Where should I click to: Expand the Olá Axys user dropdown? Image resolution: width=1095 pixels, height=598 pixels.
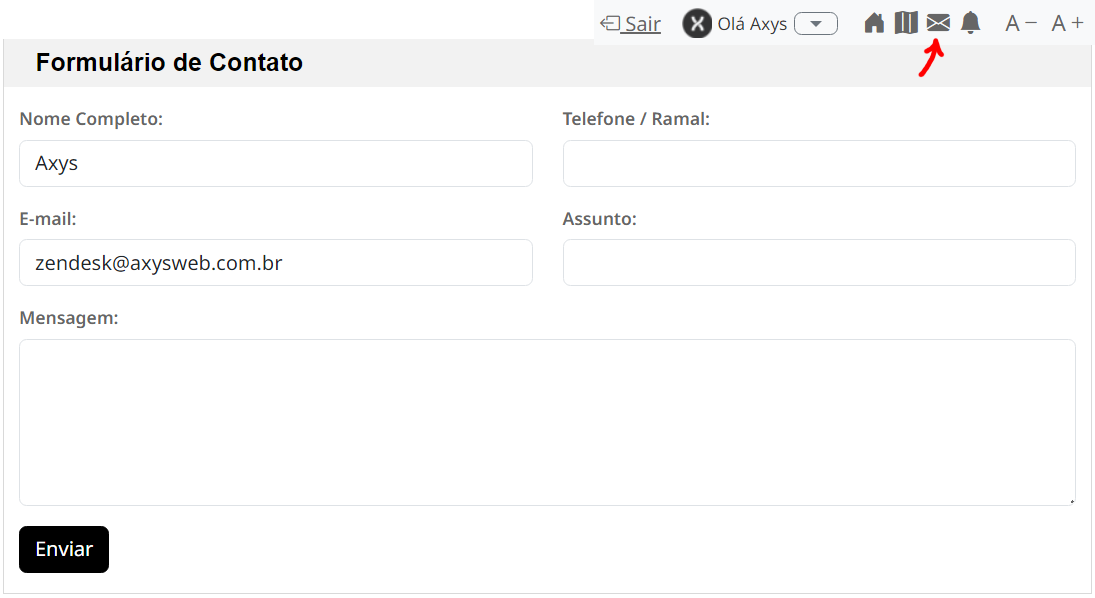tap(816, 24)
